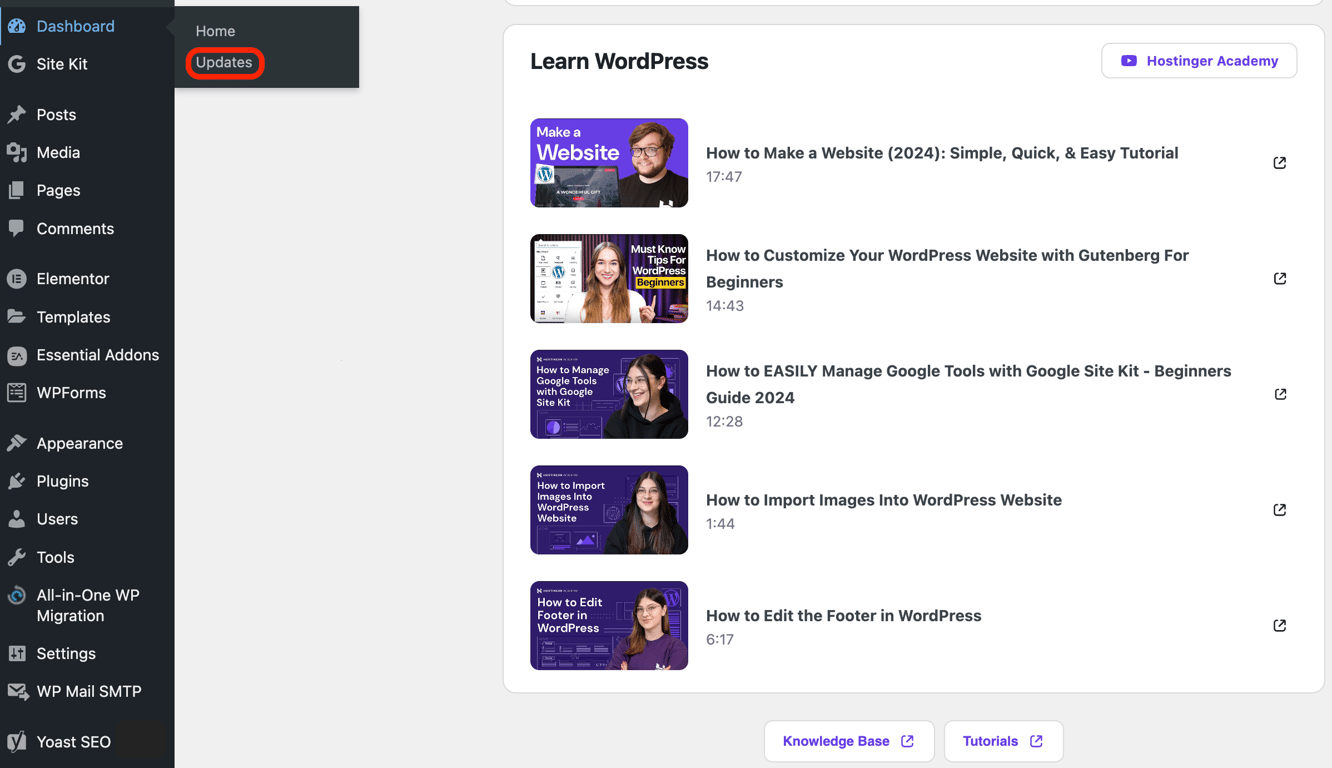Click the Gutenberg customization video thumbnail

(x=609, y=278)
